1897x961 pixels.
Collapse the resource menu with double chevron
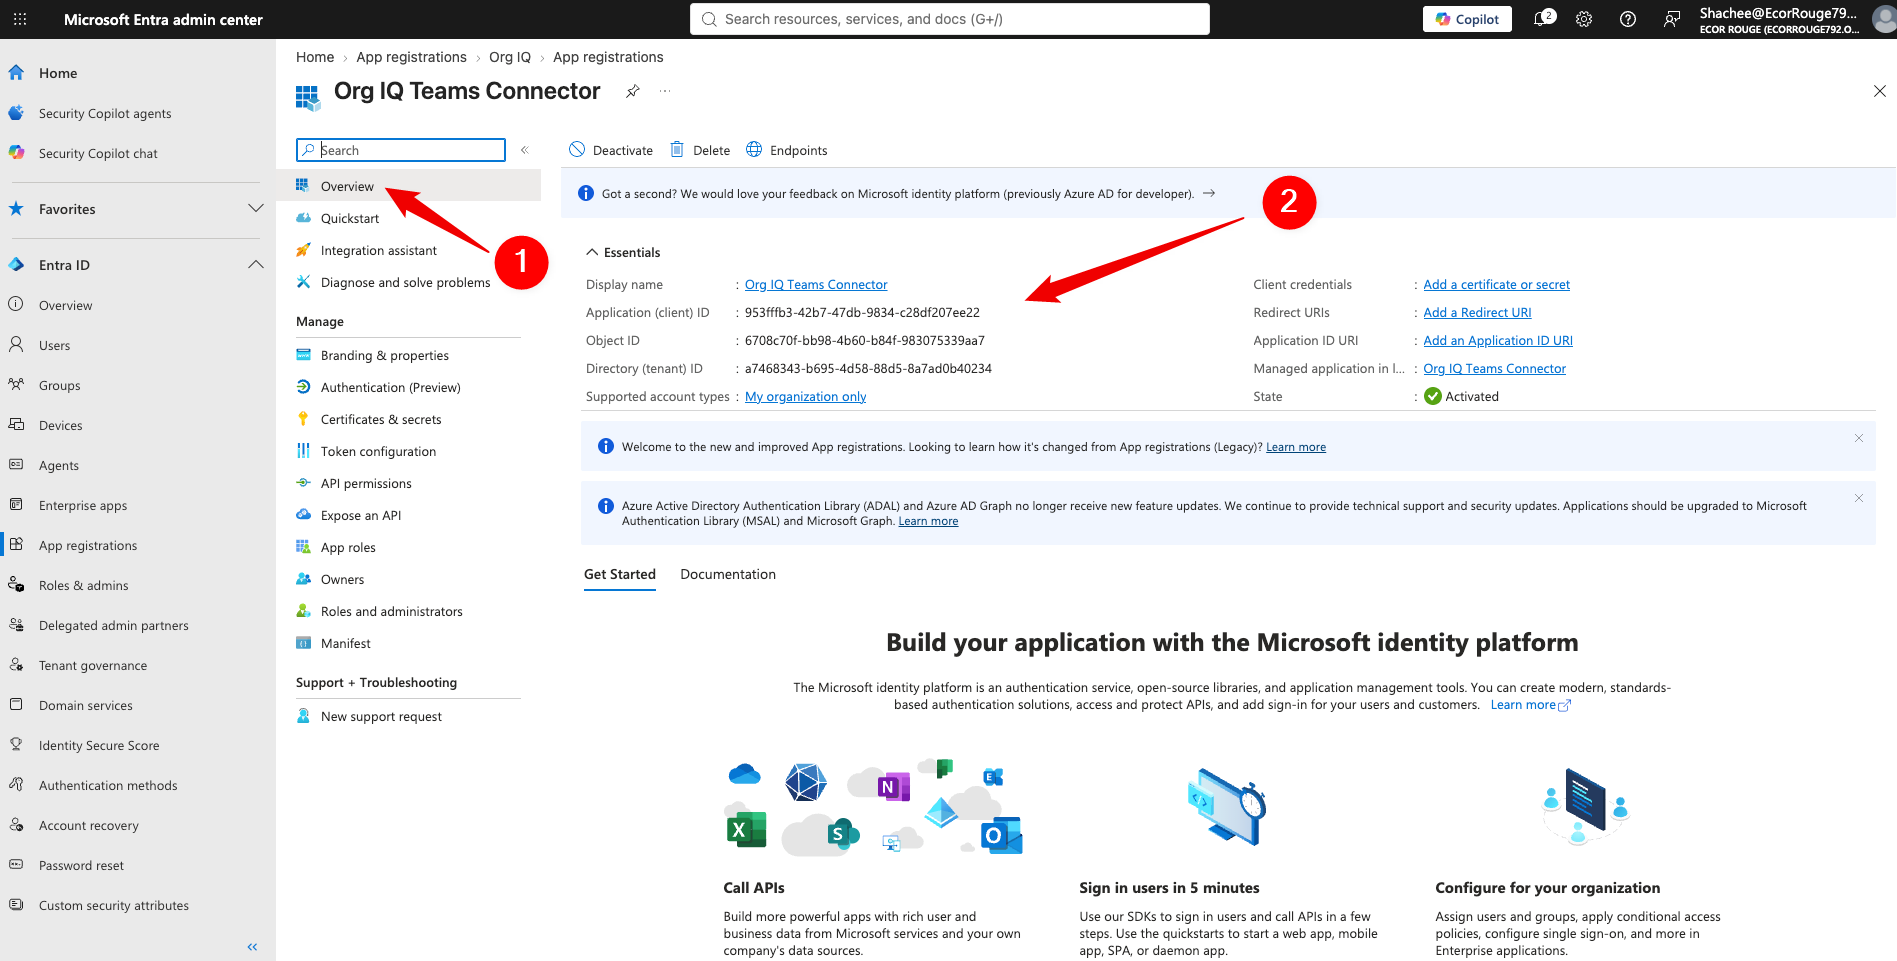[524, 150]
